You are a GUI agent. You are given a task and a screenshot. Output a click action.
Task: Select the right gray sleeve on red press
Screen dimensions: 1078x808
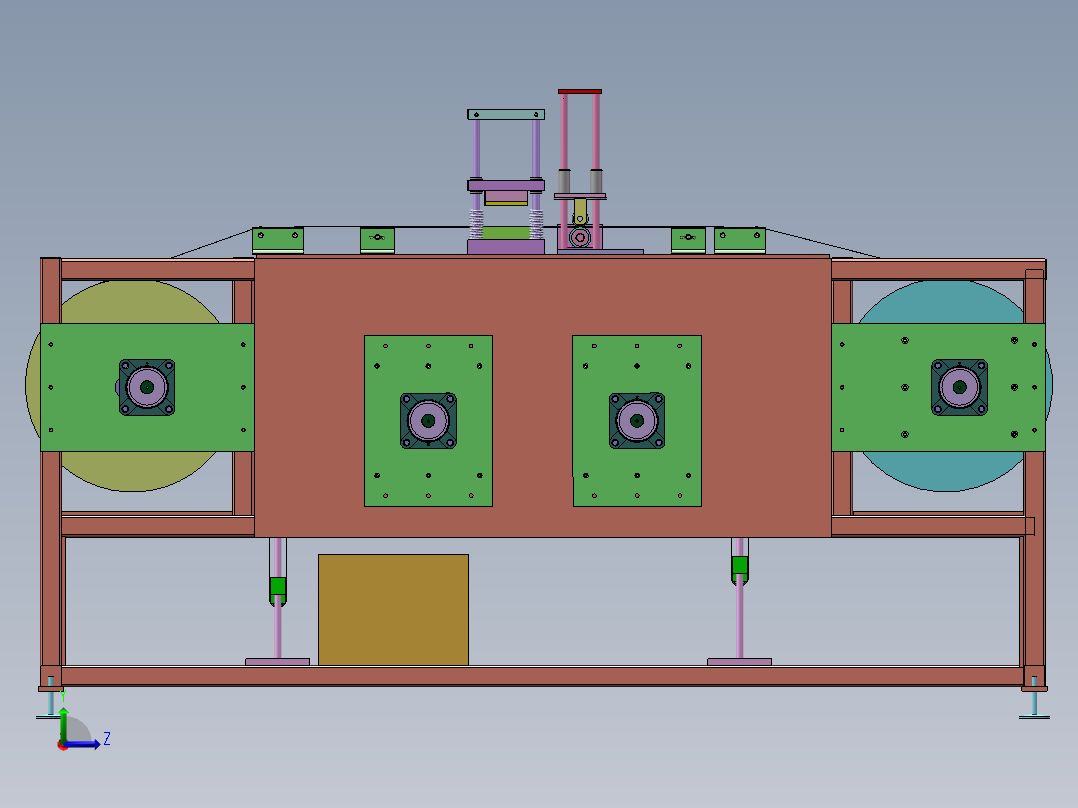[x=596, y=180]
